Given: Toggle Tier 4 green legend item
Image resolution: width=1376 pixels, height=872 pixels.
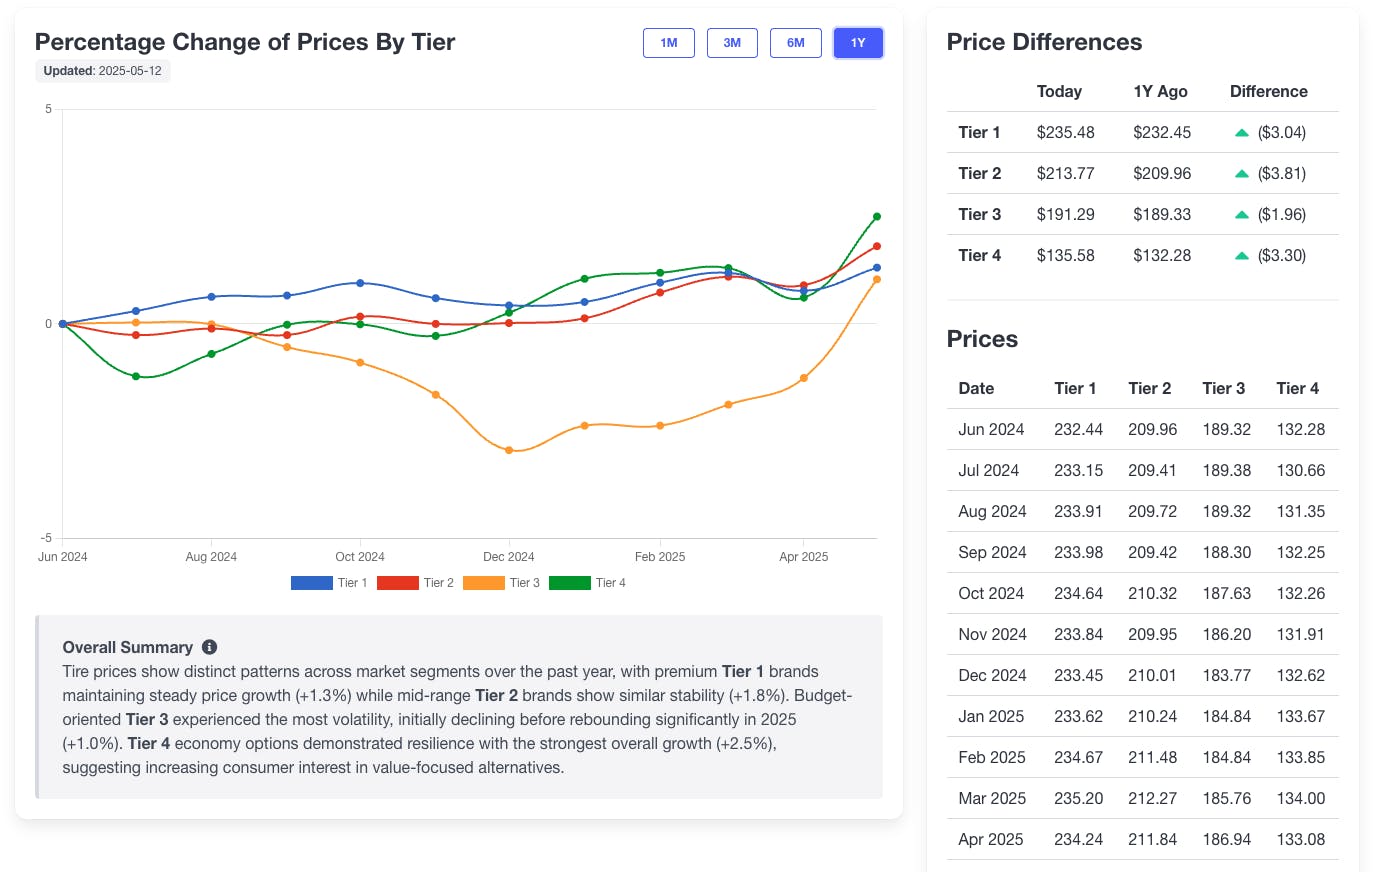Looking at the screenshot, I should [570, 583].
